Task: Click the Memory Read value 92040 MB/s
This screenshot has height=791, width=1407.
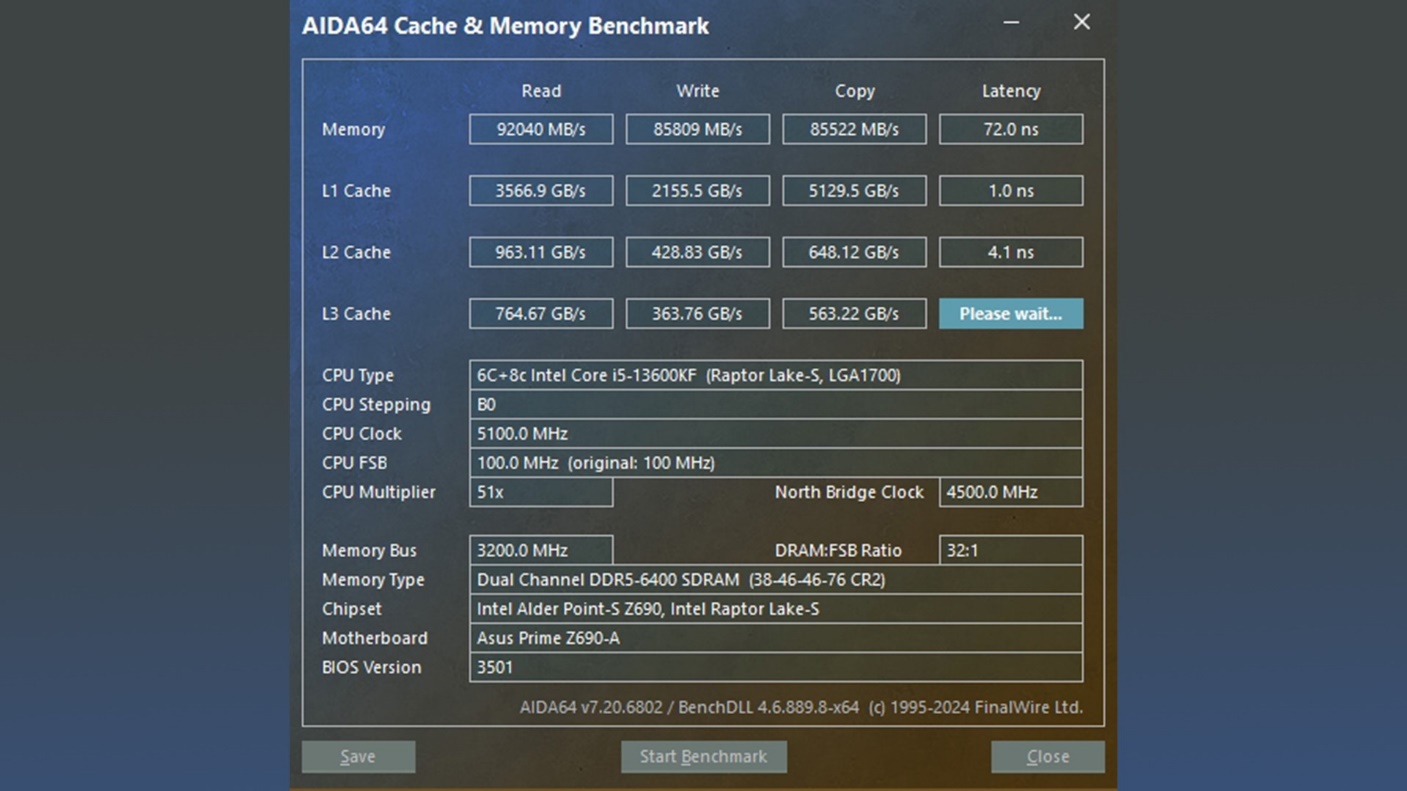Action: click(541, 129)
